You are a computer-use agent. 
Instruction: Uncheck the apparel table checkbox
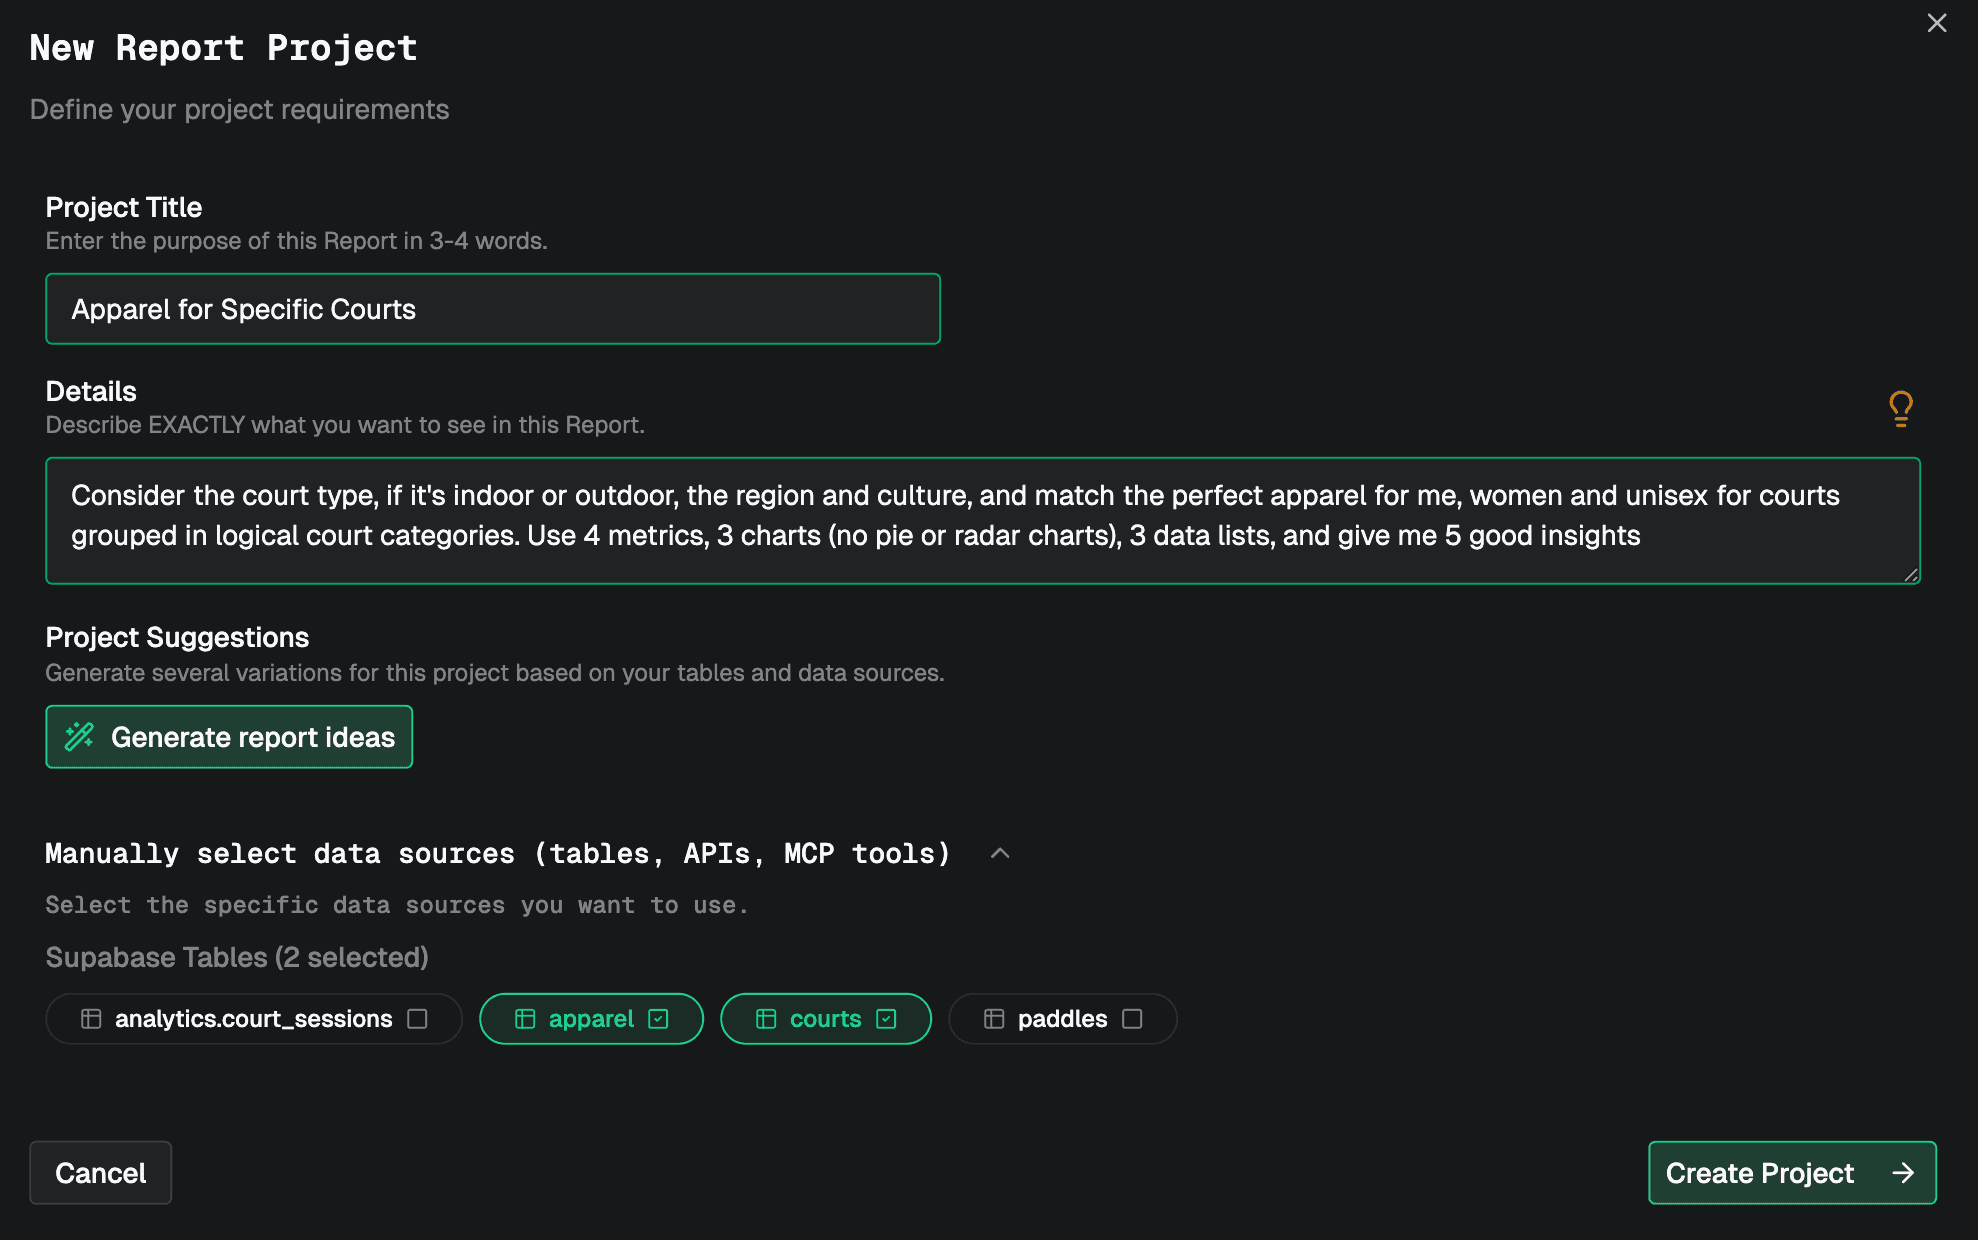tap(658, 1019)
